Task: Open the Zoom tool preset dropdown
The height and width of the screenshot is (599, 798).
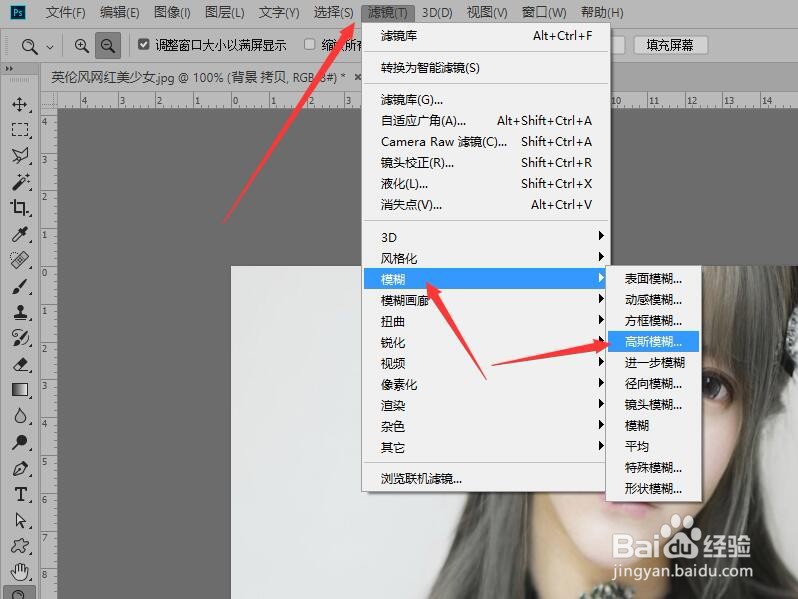Action: (50, 47)
